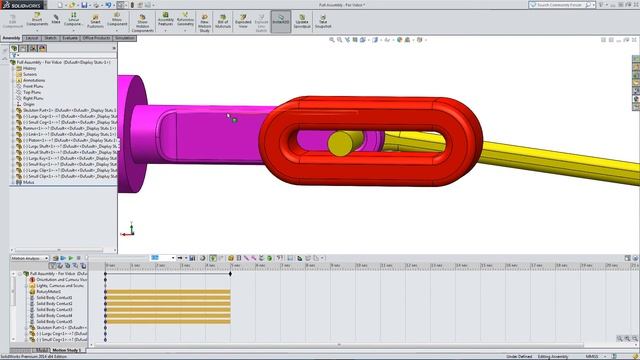Select the Motion Study 1 bottom tab
The width and height of the screenshot is (640, 360).
point(66,350)
